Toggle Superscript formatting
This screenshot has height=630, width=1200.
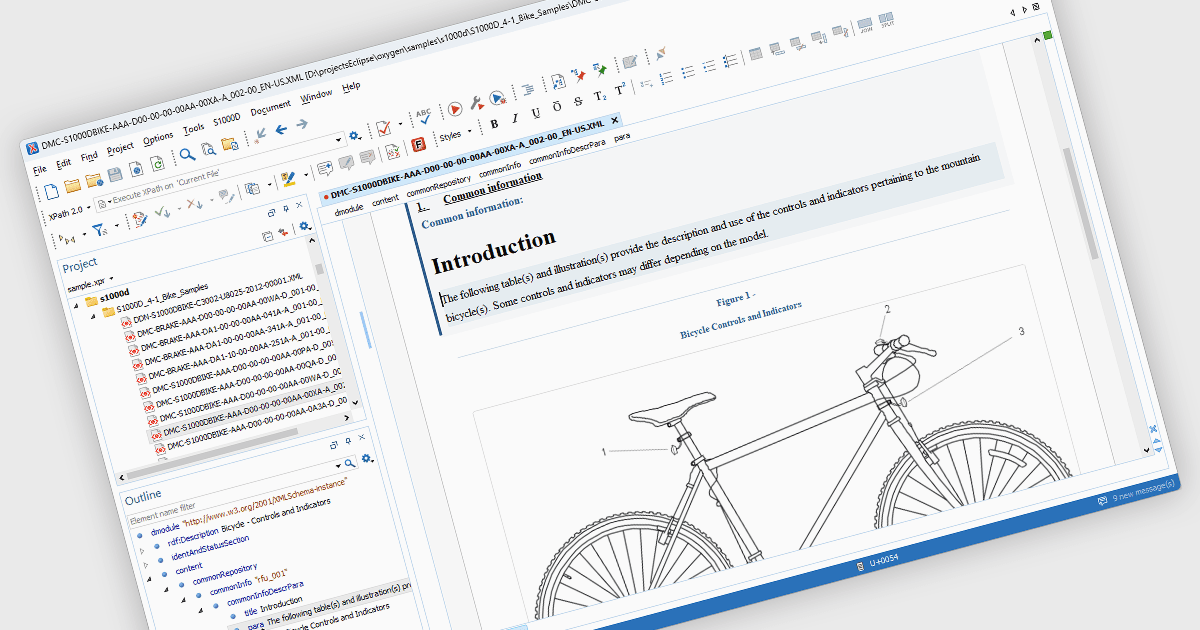coord(620,90)
